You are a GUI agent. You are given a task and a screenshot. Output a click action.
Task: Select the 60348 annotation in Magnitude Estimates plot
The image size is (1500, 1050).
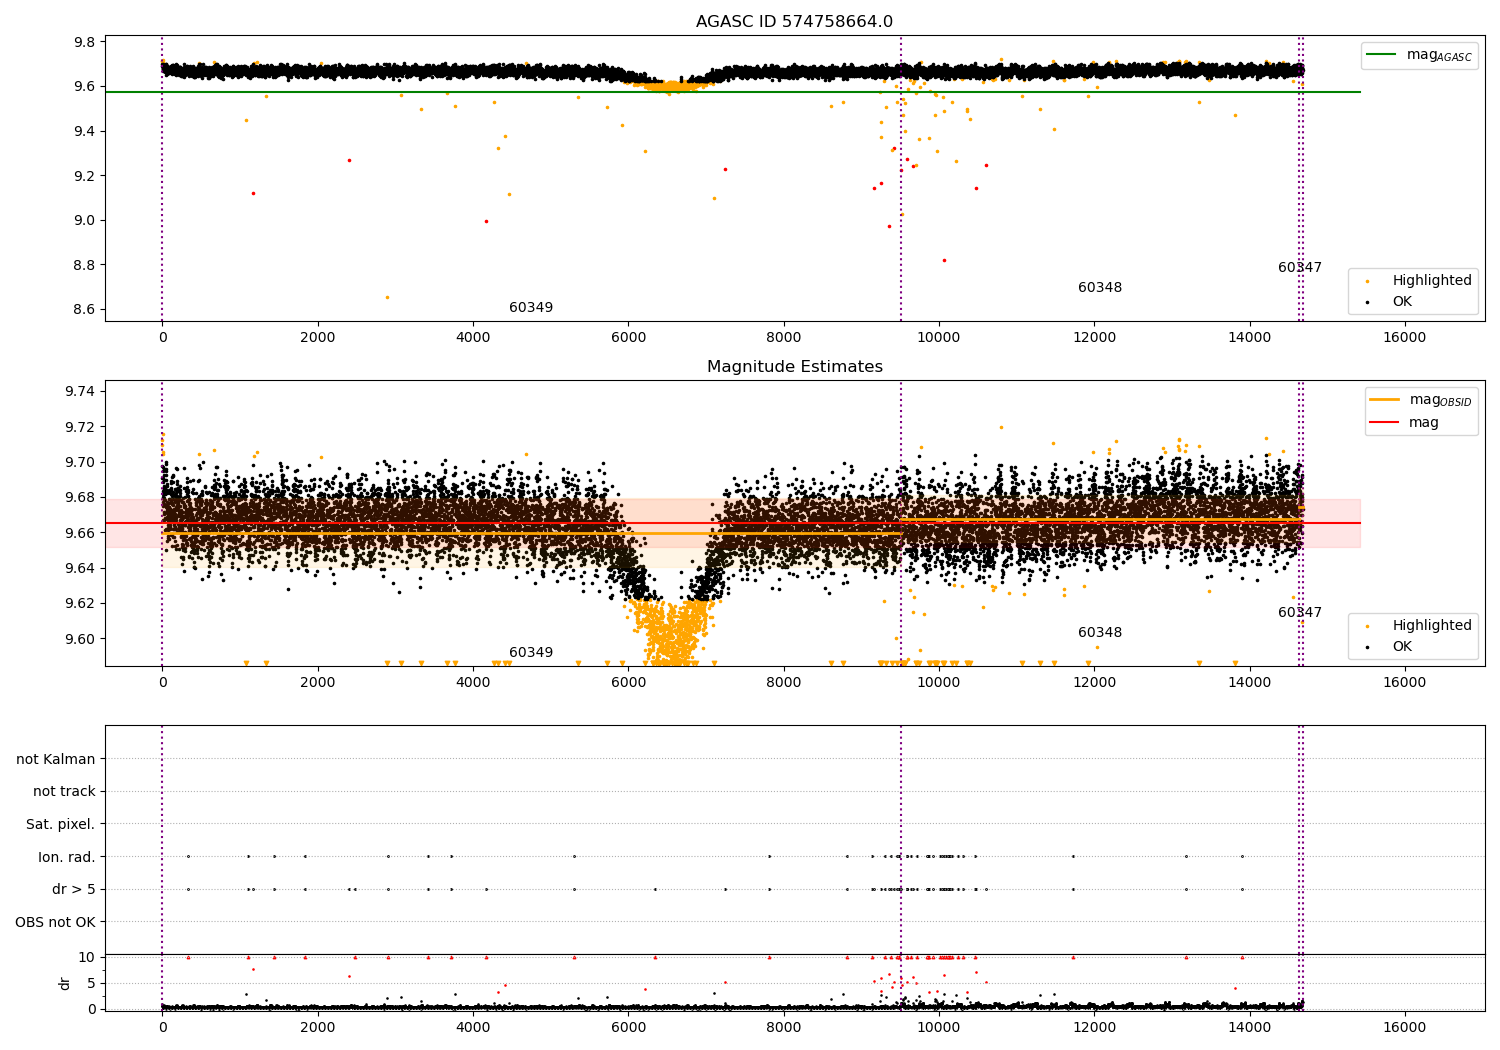click(1100, 632)
